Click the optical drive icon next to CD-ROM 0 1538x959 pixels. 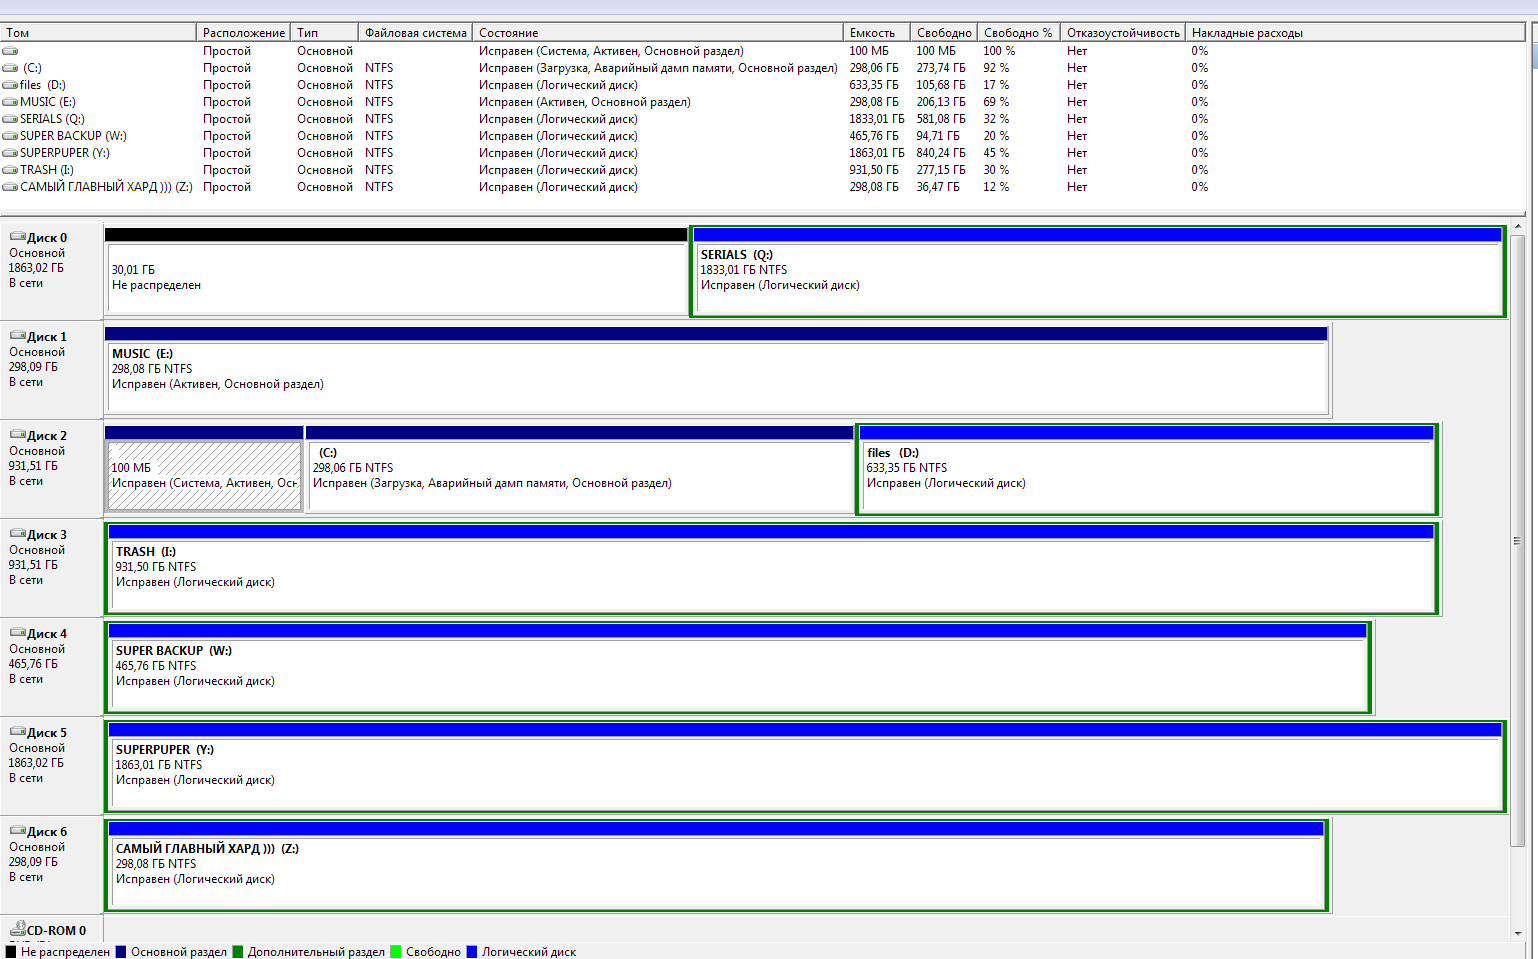click(18, 929)
